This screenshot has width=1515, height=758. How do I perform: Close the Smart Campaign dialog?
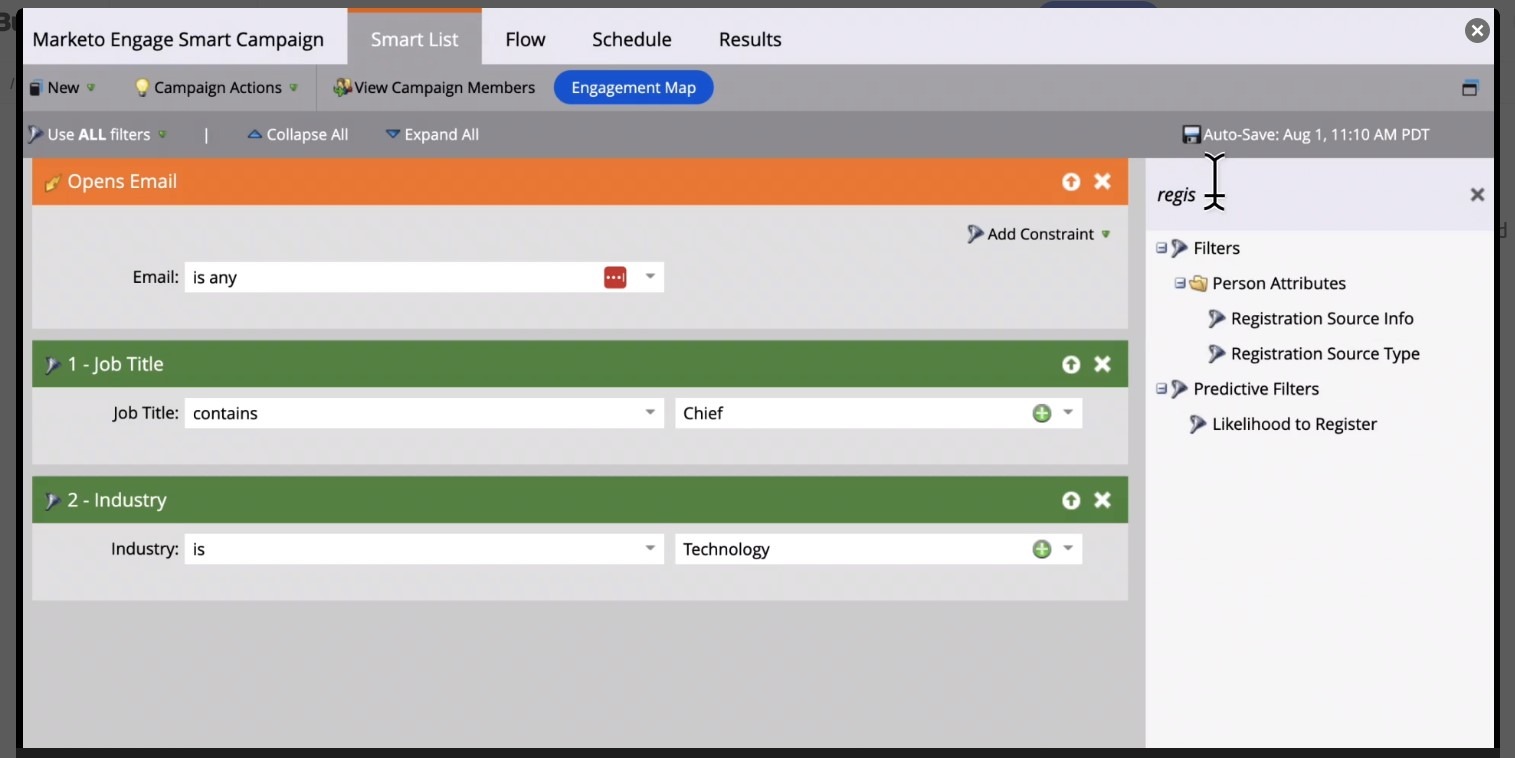click(x=1477, y=31)
